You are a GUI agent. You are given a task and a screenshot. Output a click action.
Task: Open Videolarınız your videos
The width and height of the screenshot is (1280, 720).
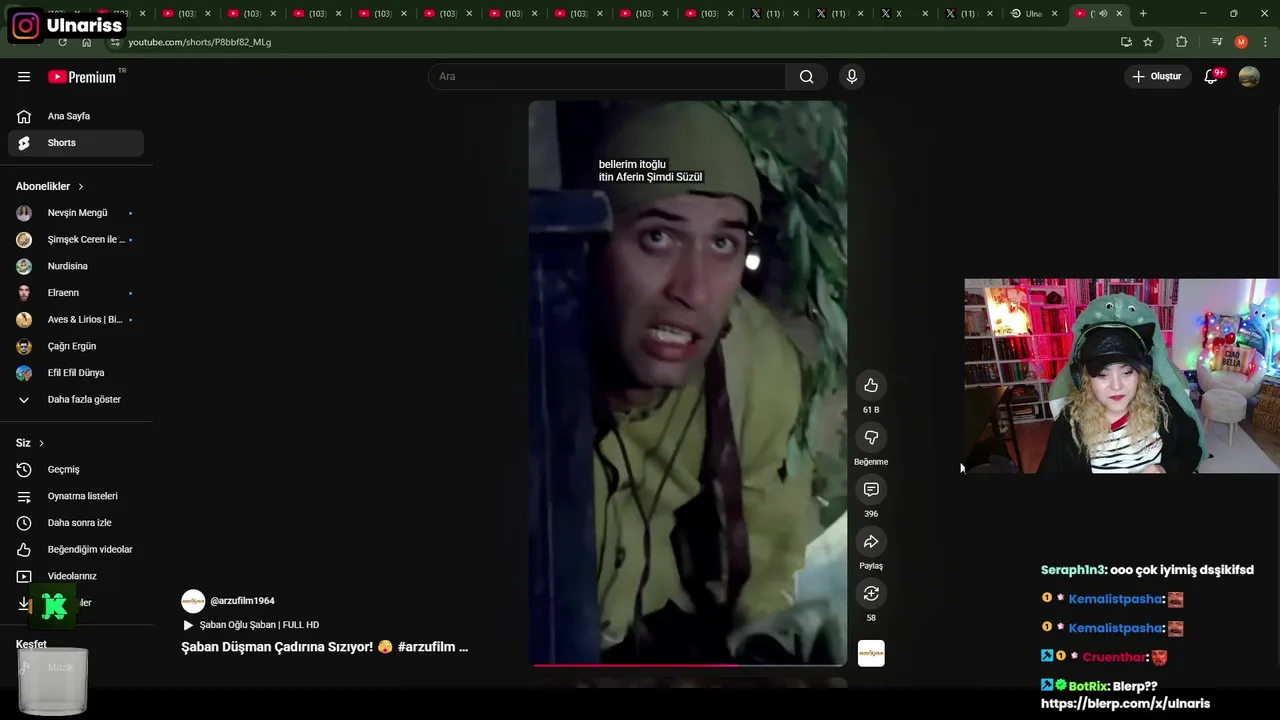point(76,576)
